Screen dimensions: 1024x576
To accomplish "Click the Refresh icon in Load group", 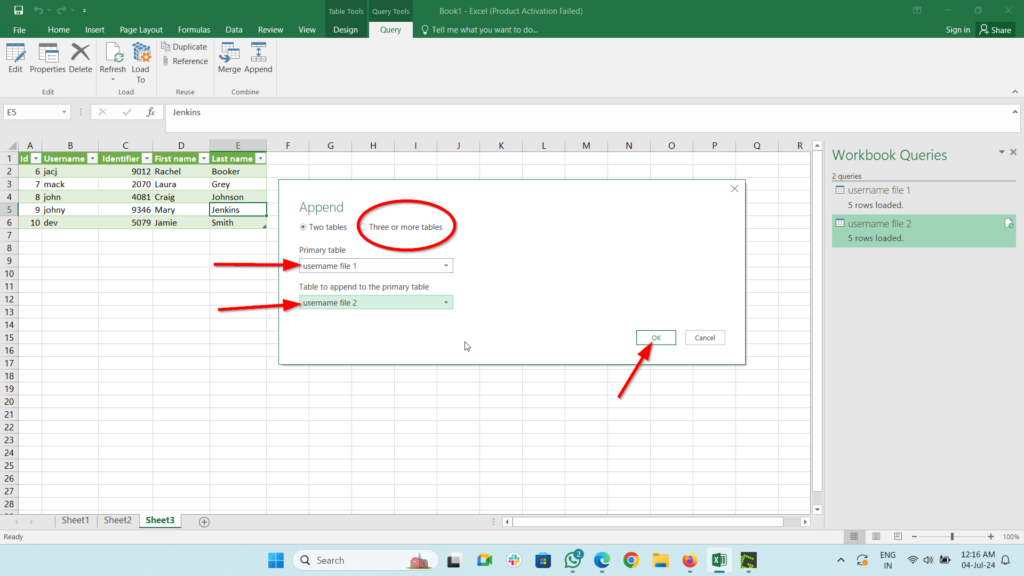I will click(x=112, y=62).
